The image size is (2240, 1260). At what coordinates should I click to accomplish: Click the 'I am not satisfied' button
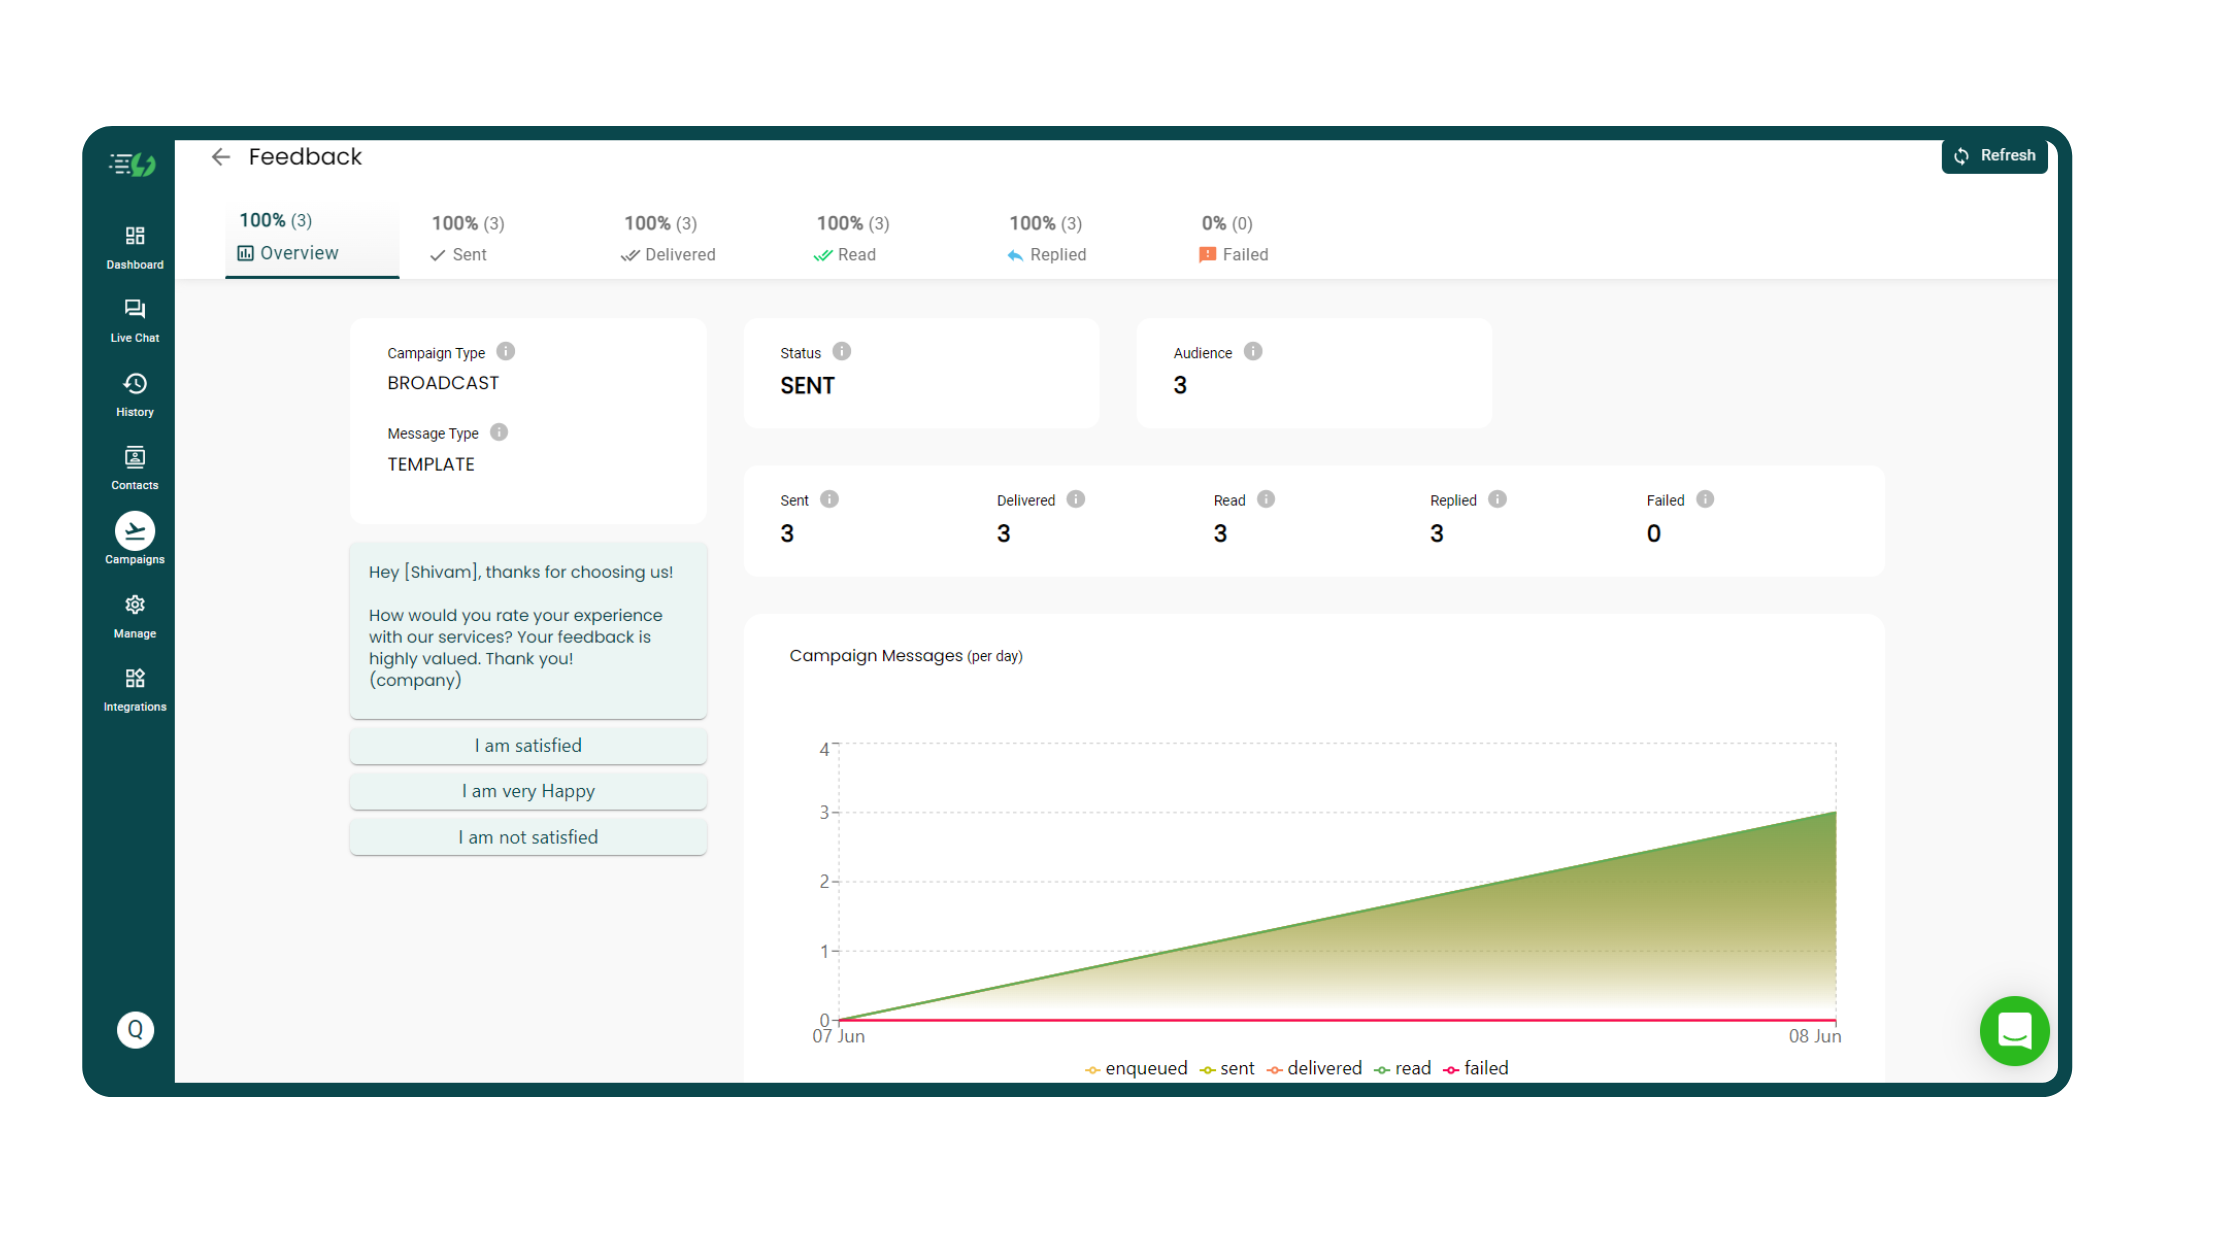pos(528,837)
